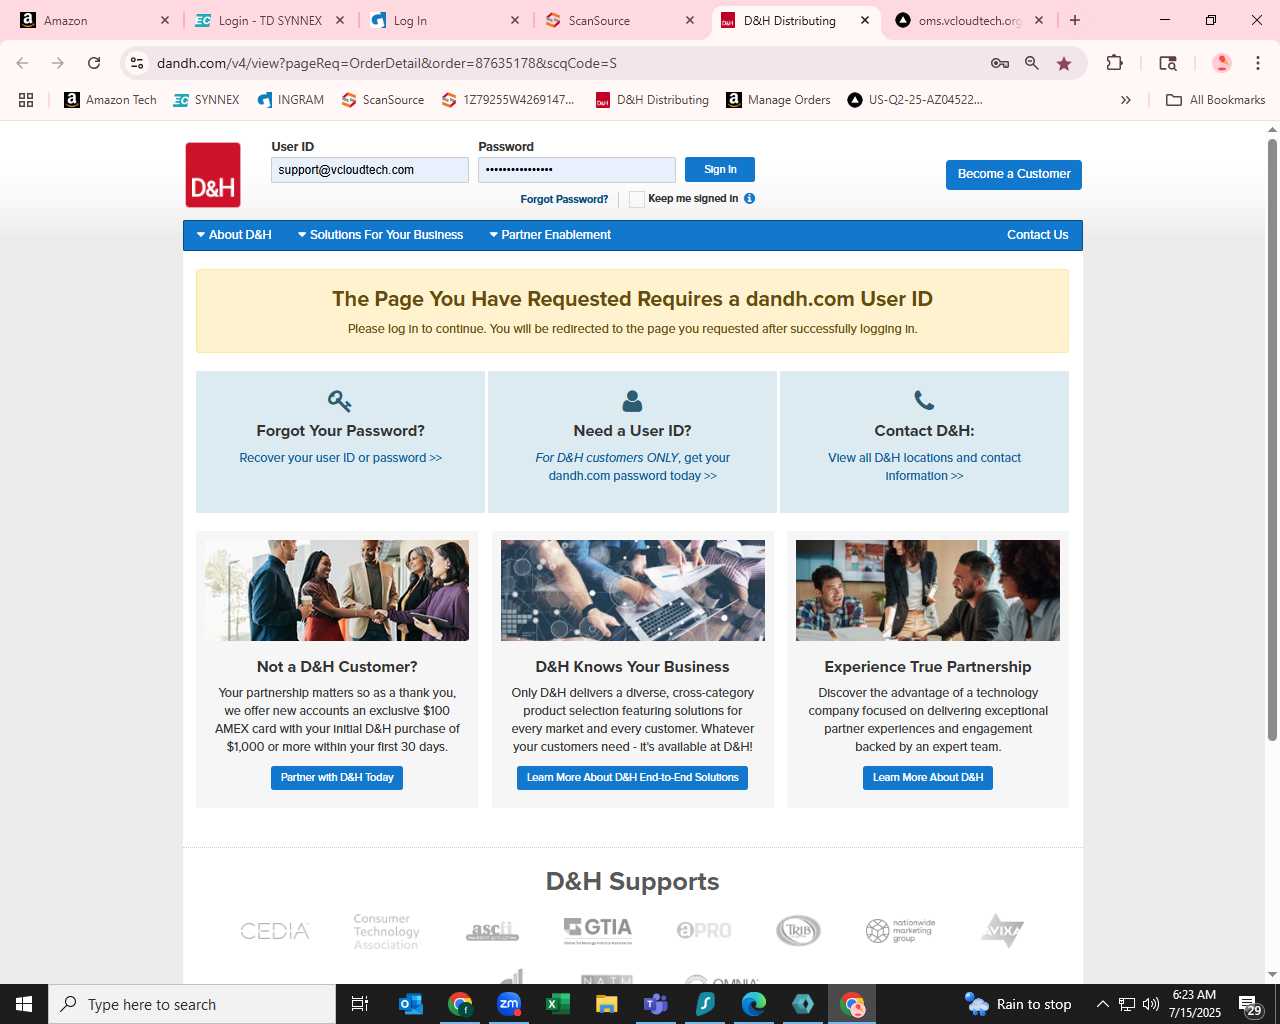
Task: Open the password manager key icon in address bar
Action: click(999, 63)
